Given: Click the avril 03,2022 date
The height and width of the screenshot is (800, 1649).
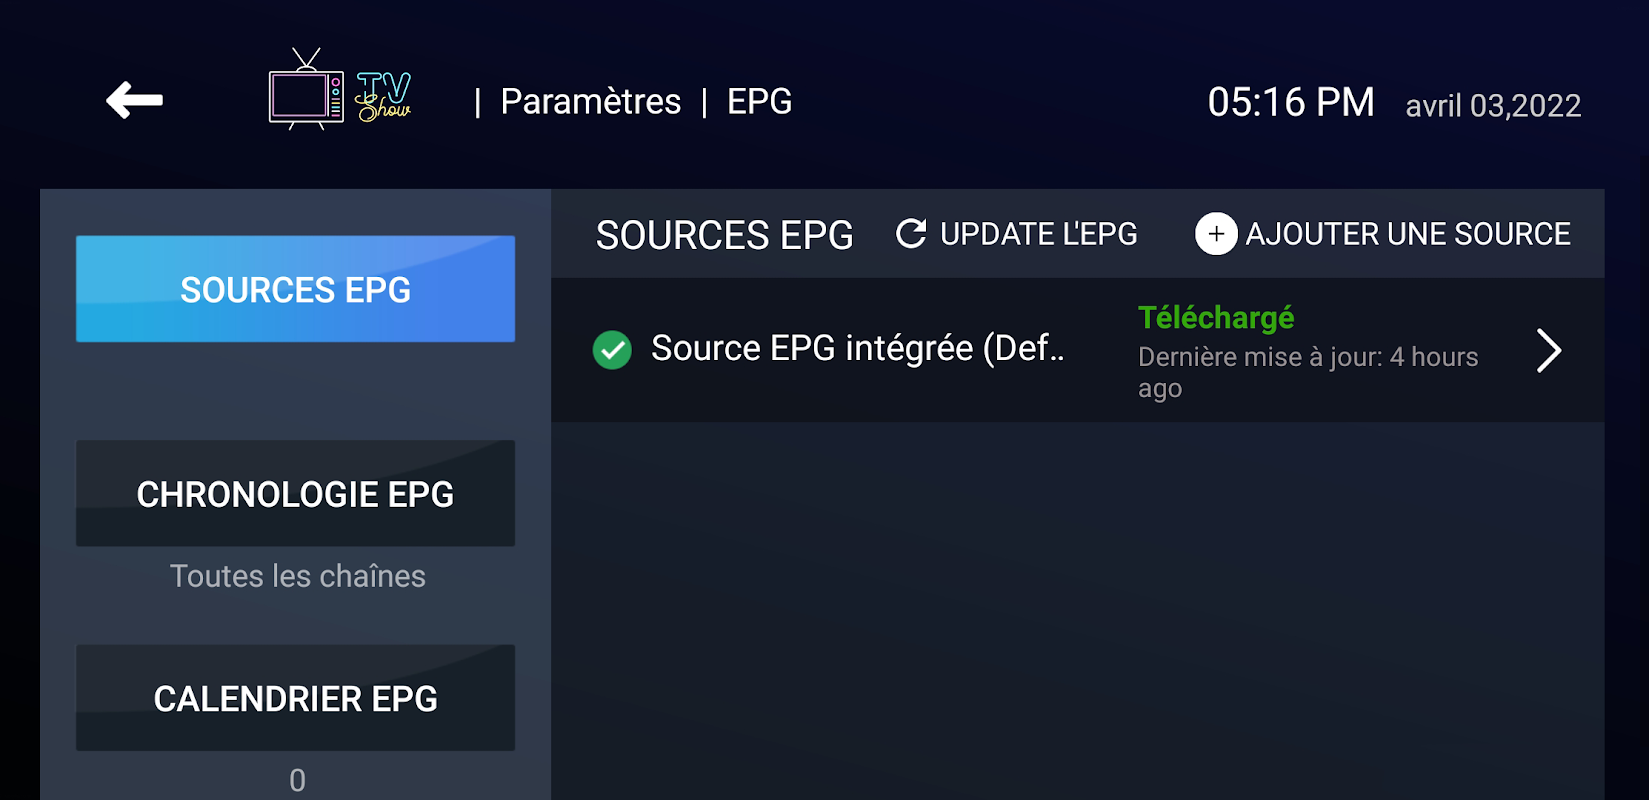Looking at the screenshot, I should pos(1493,106).
